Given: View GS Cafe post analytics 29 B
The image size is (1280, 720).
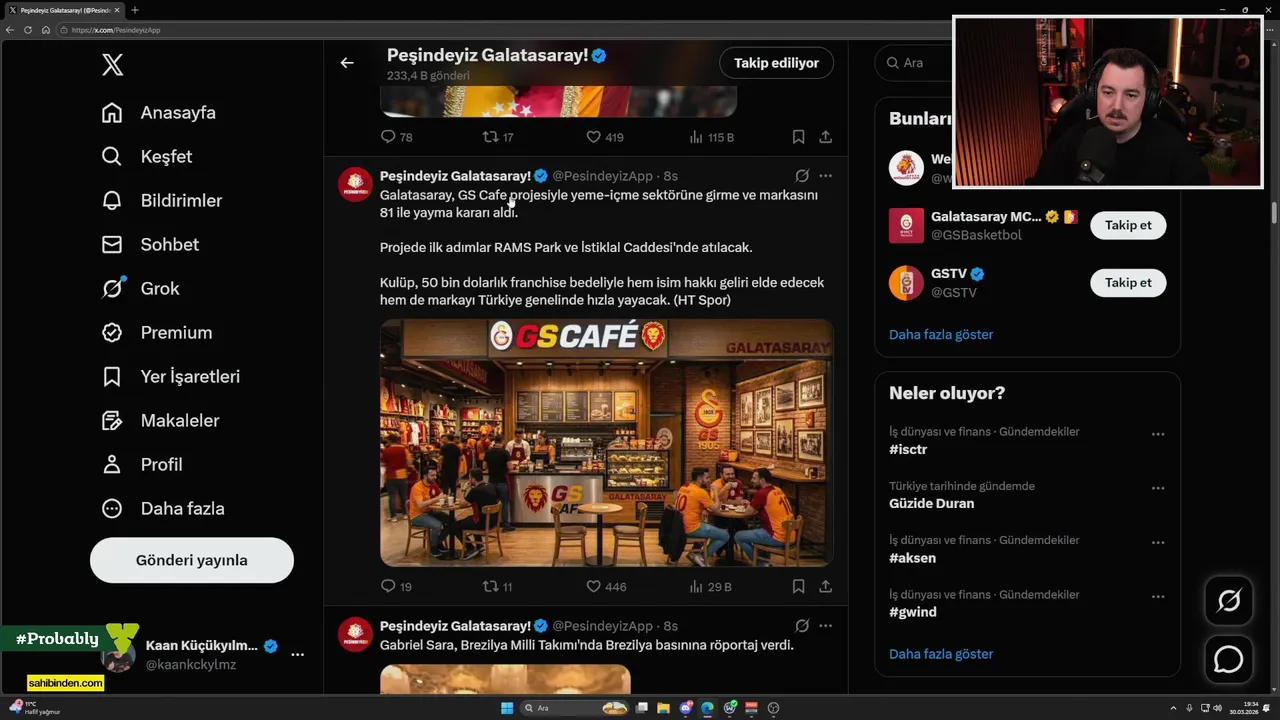Looking at the screenshot, I should click(711, 587).
